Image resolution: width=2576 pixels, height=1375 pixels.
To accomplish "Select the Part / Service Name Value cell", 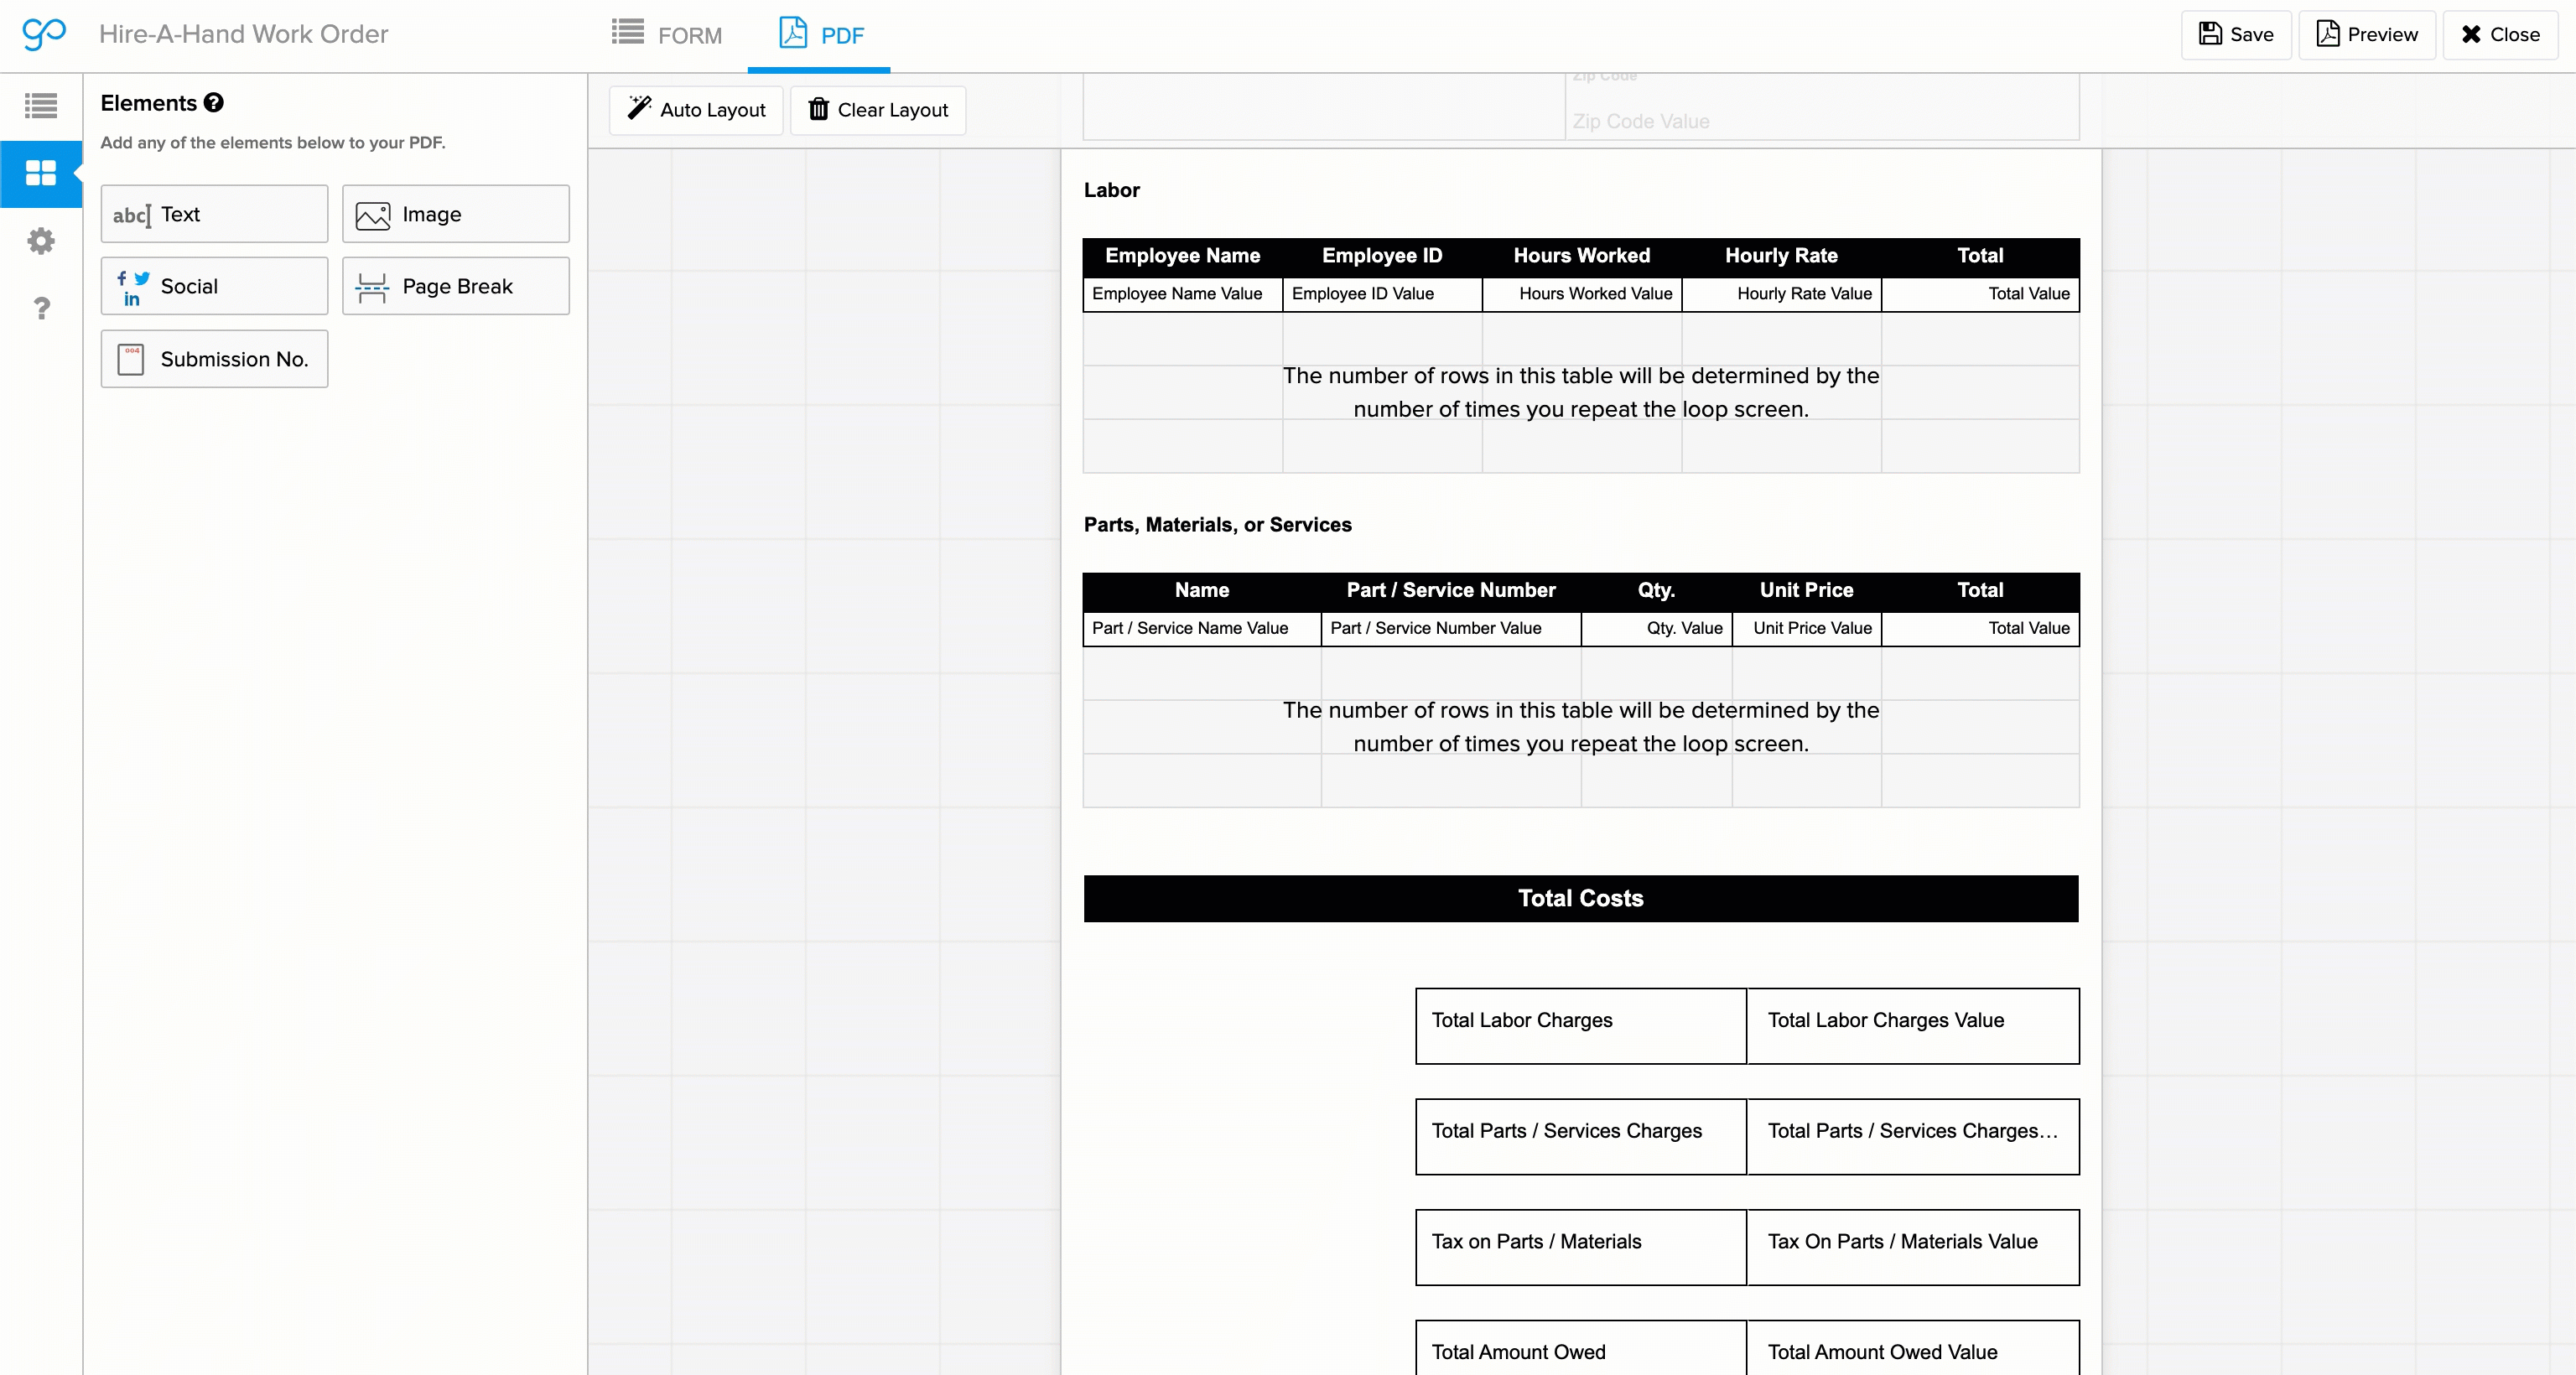I will tap(1202, 629).
